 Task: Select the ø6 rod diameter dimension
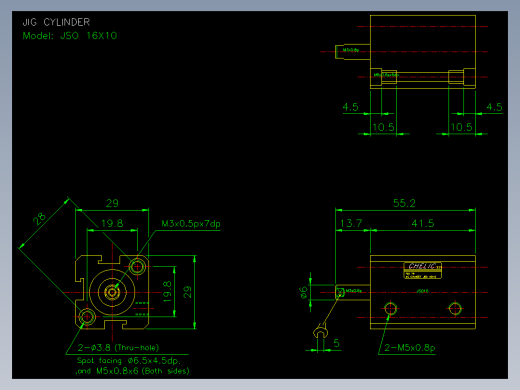tap(303, 292)
